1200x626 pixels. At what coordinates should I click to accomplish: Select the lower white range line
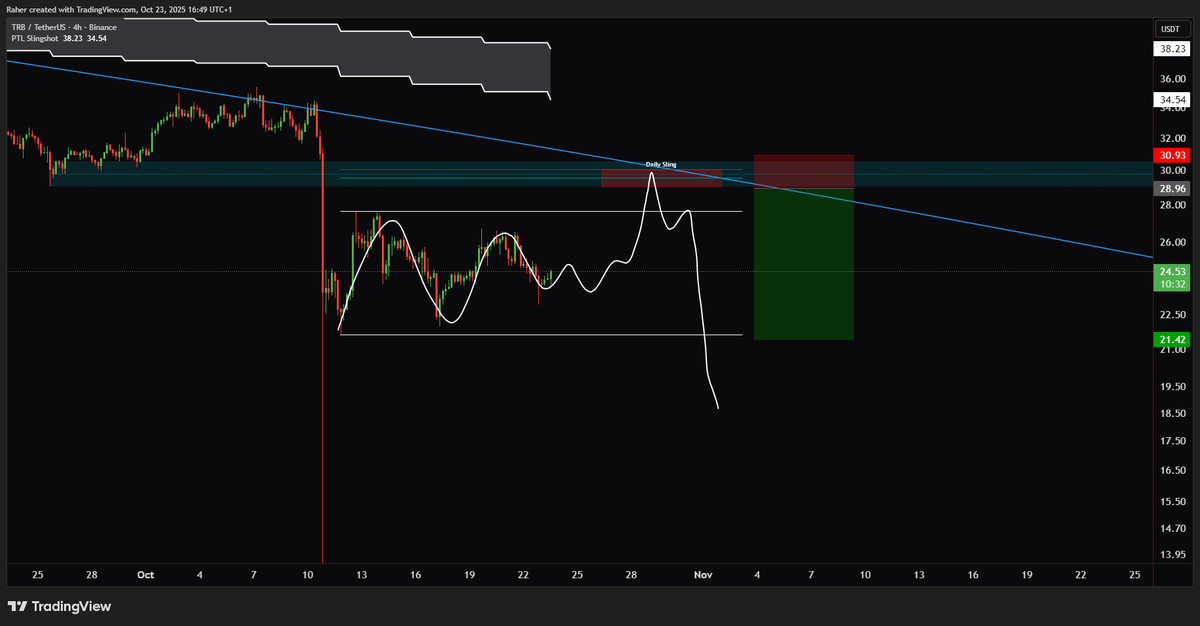pos(541,335)
